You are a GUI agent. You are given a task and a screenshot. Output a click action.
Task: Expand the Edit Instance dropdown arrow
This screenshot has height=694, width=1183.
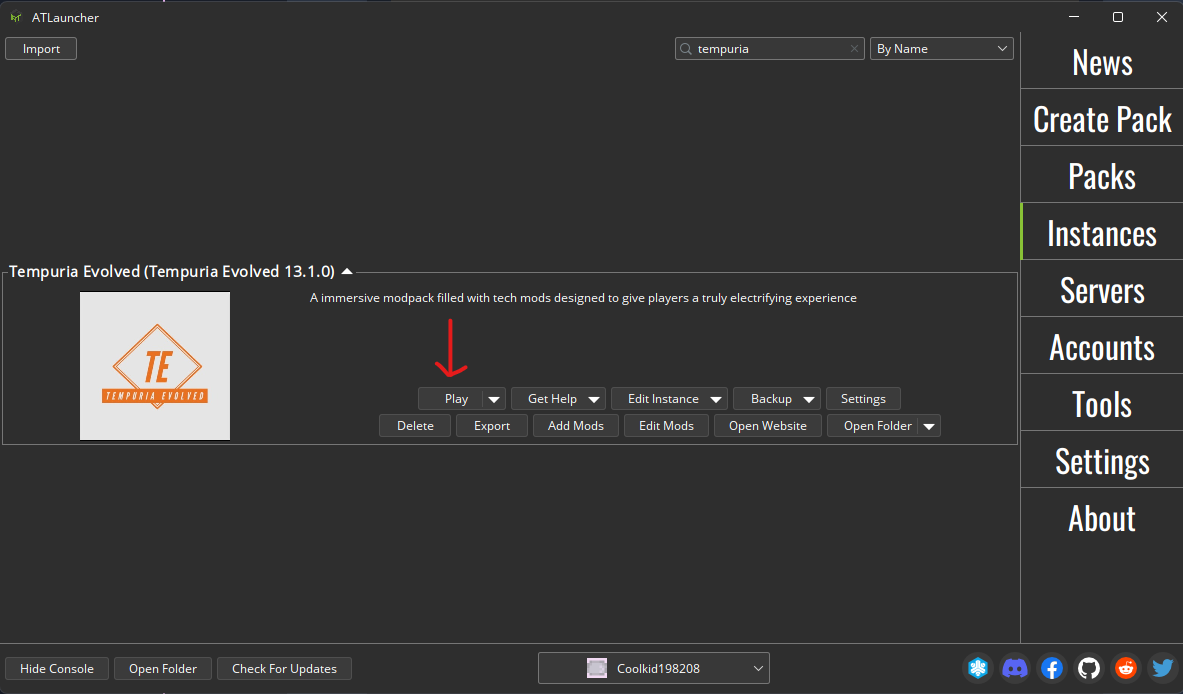point(716,399)
